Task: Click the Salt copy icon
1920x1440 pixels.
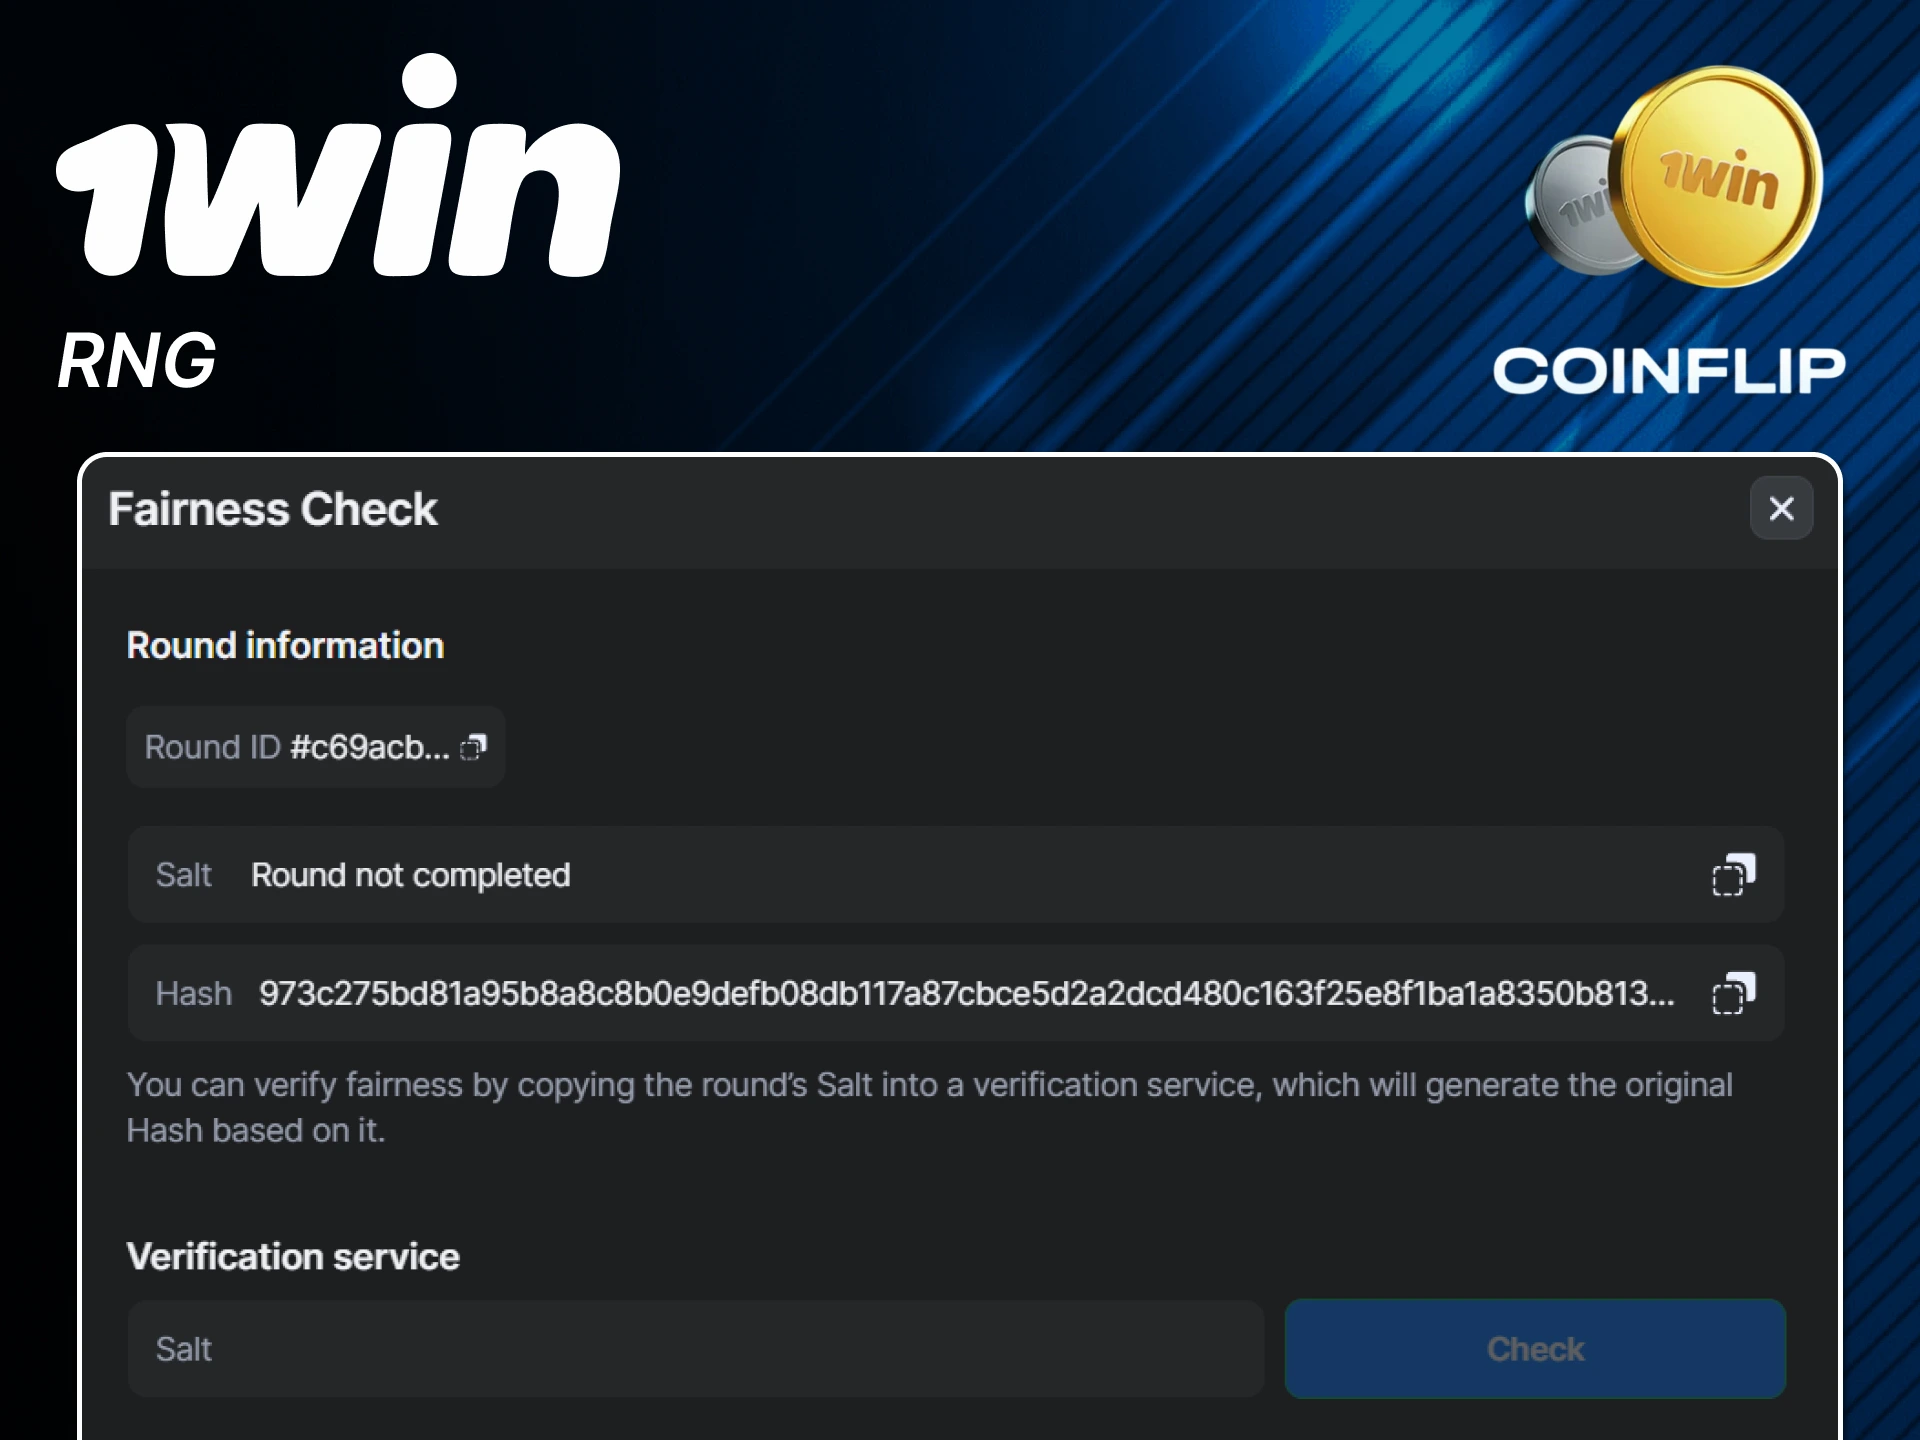Action: click(1735, 875)
